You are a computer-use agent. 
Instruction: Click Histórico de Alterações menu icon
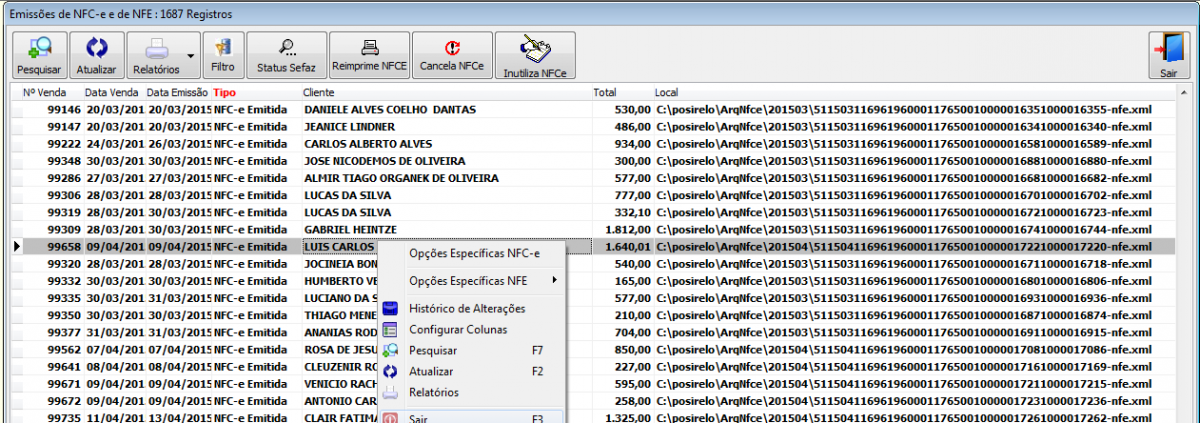391,308
